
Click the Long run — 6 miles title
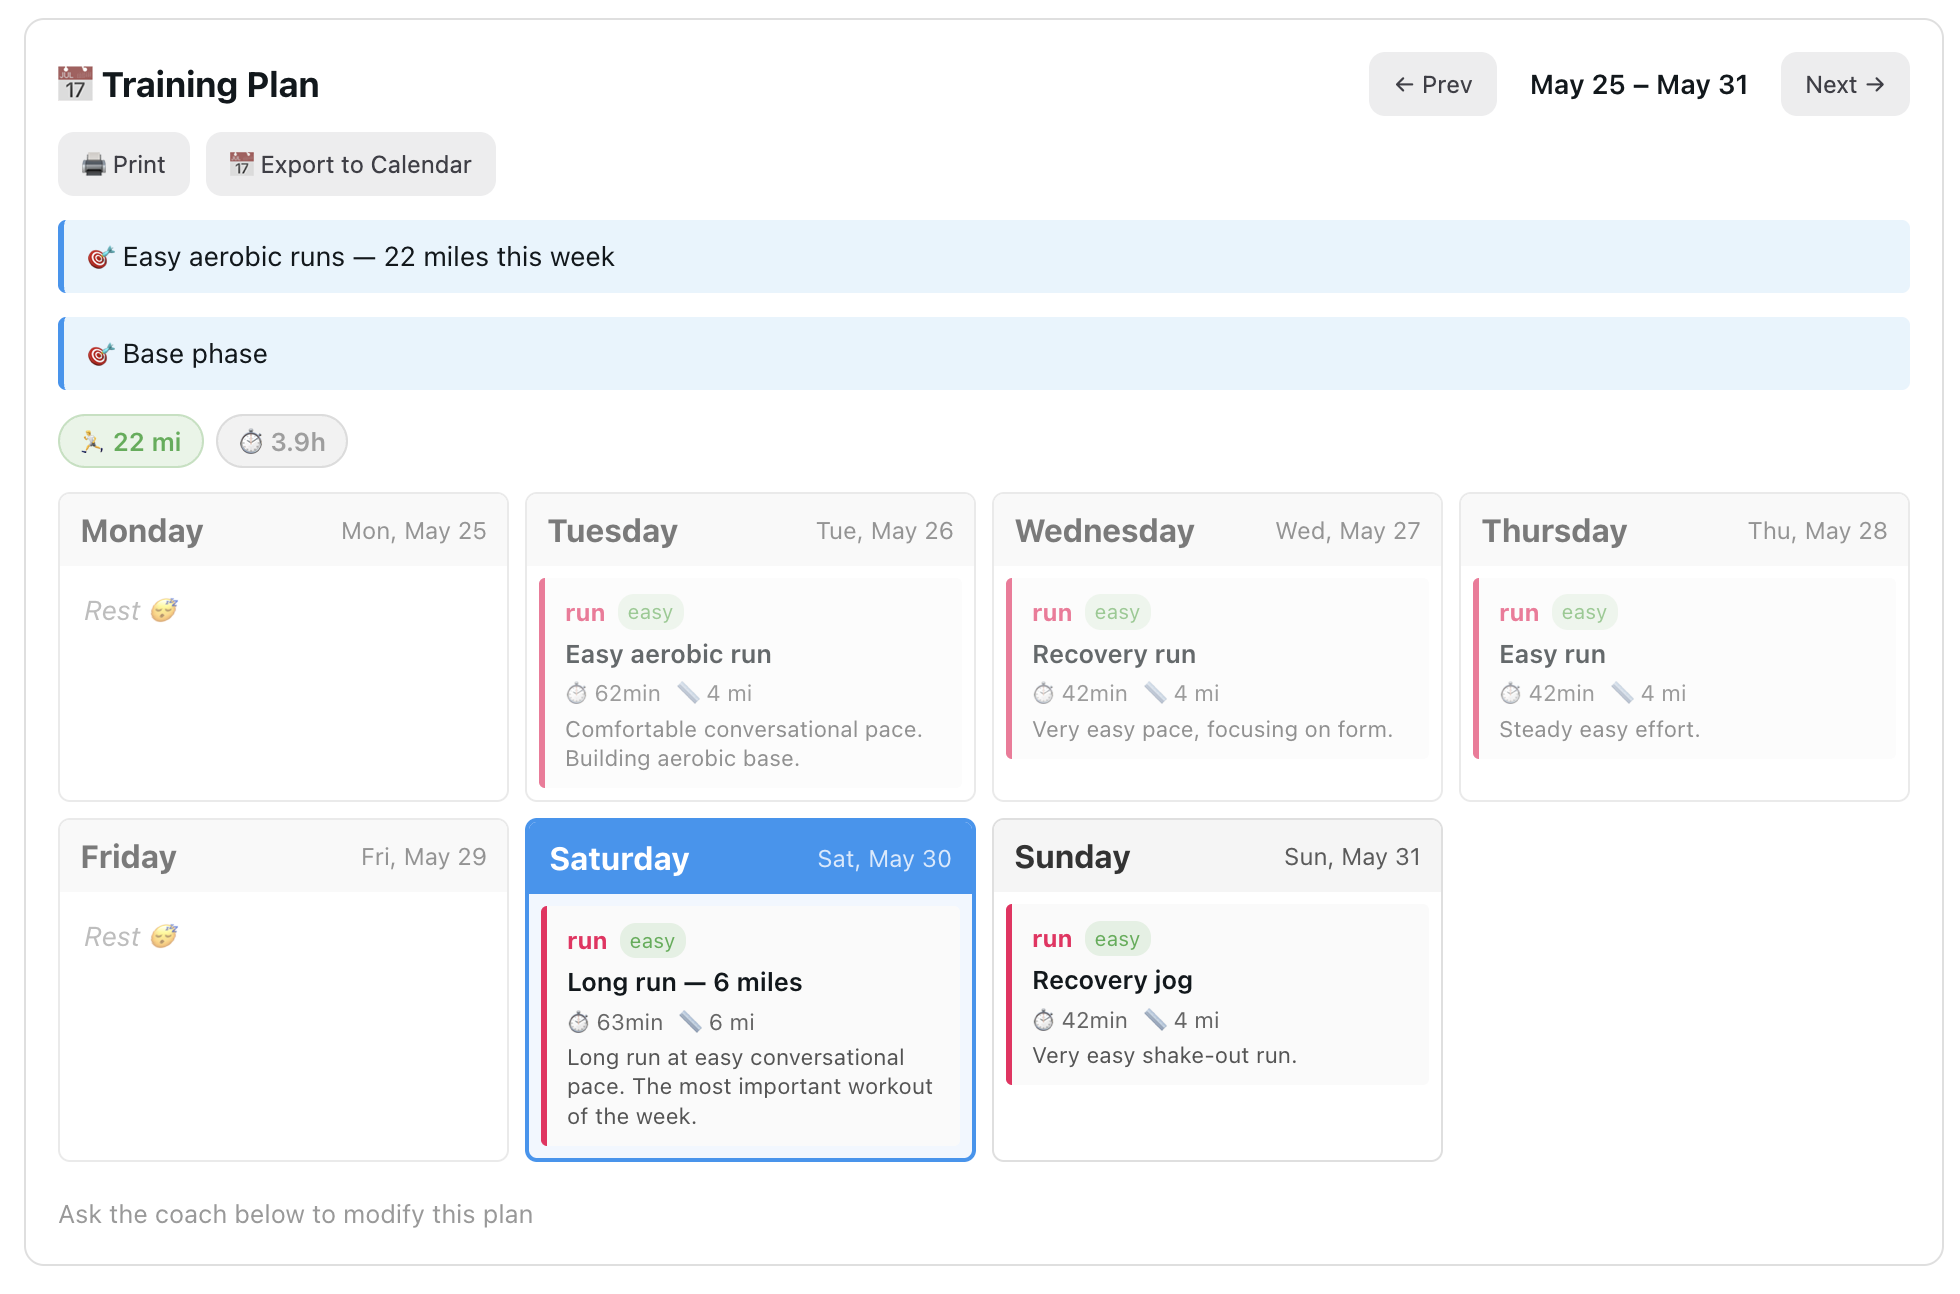[684, 982]
